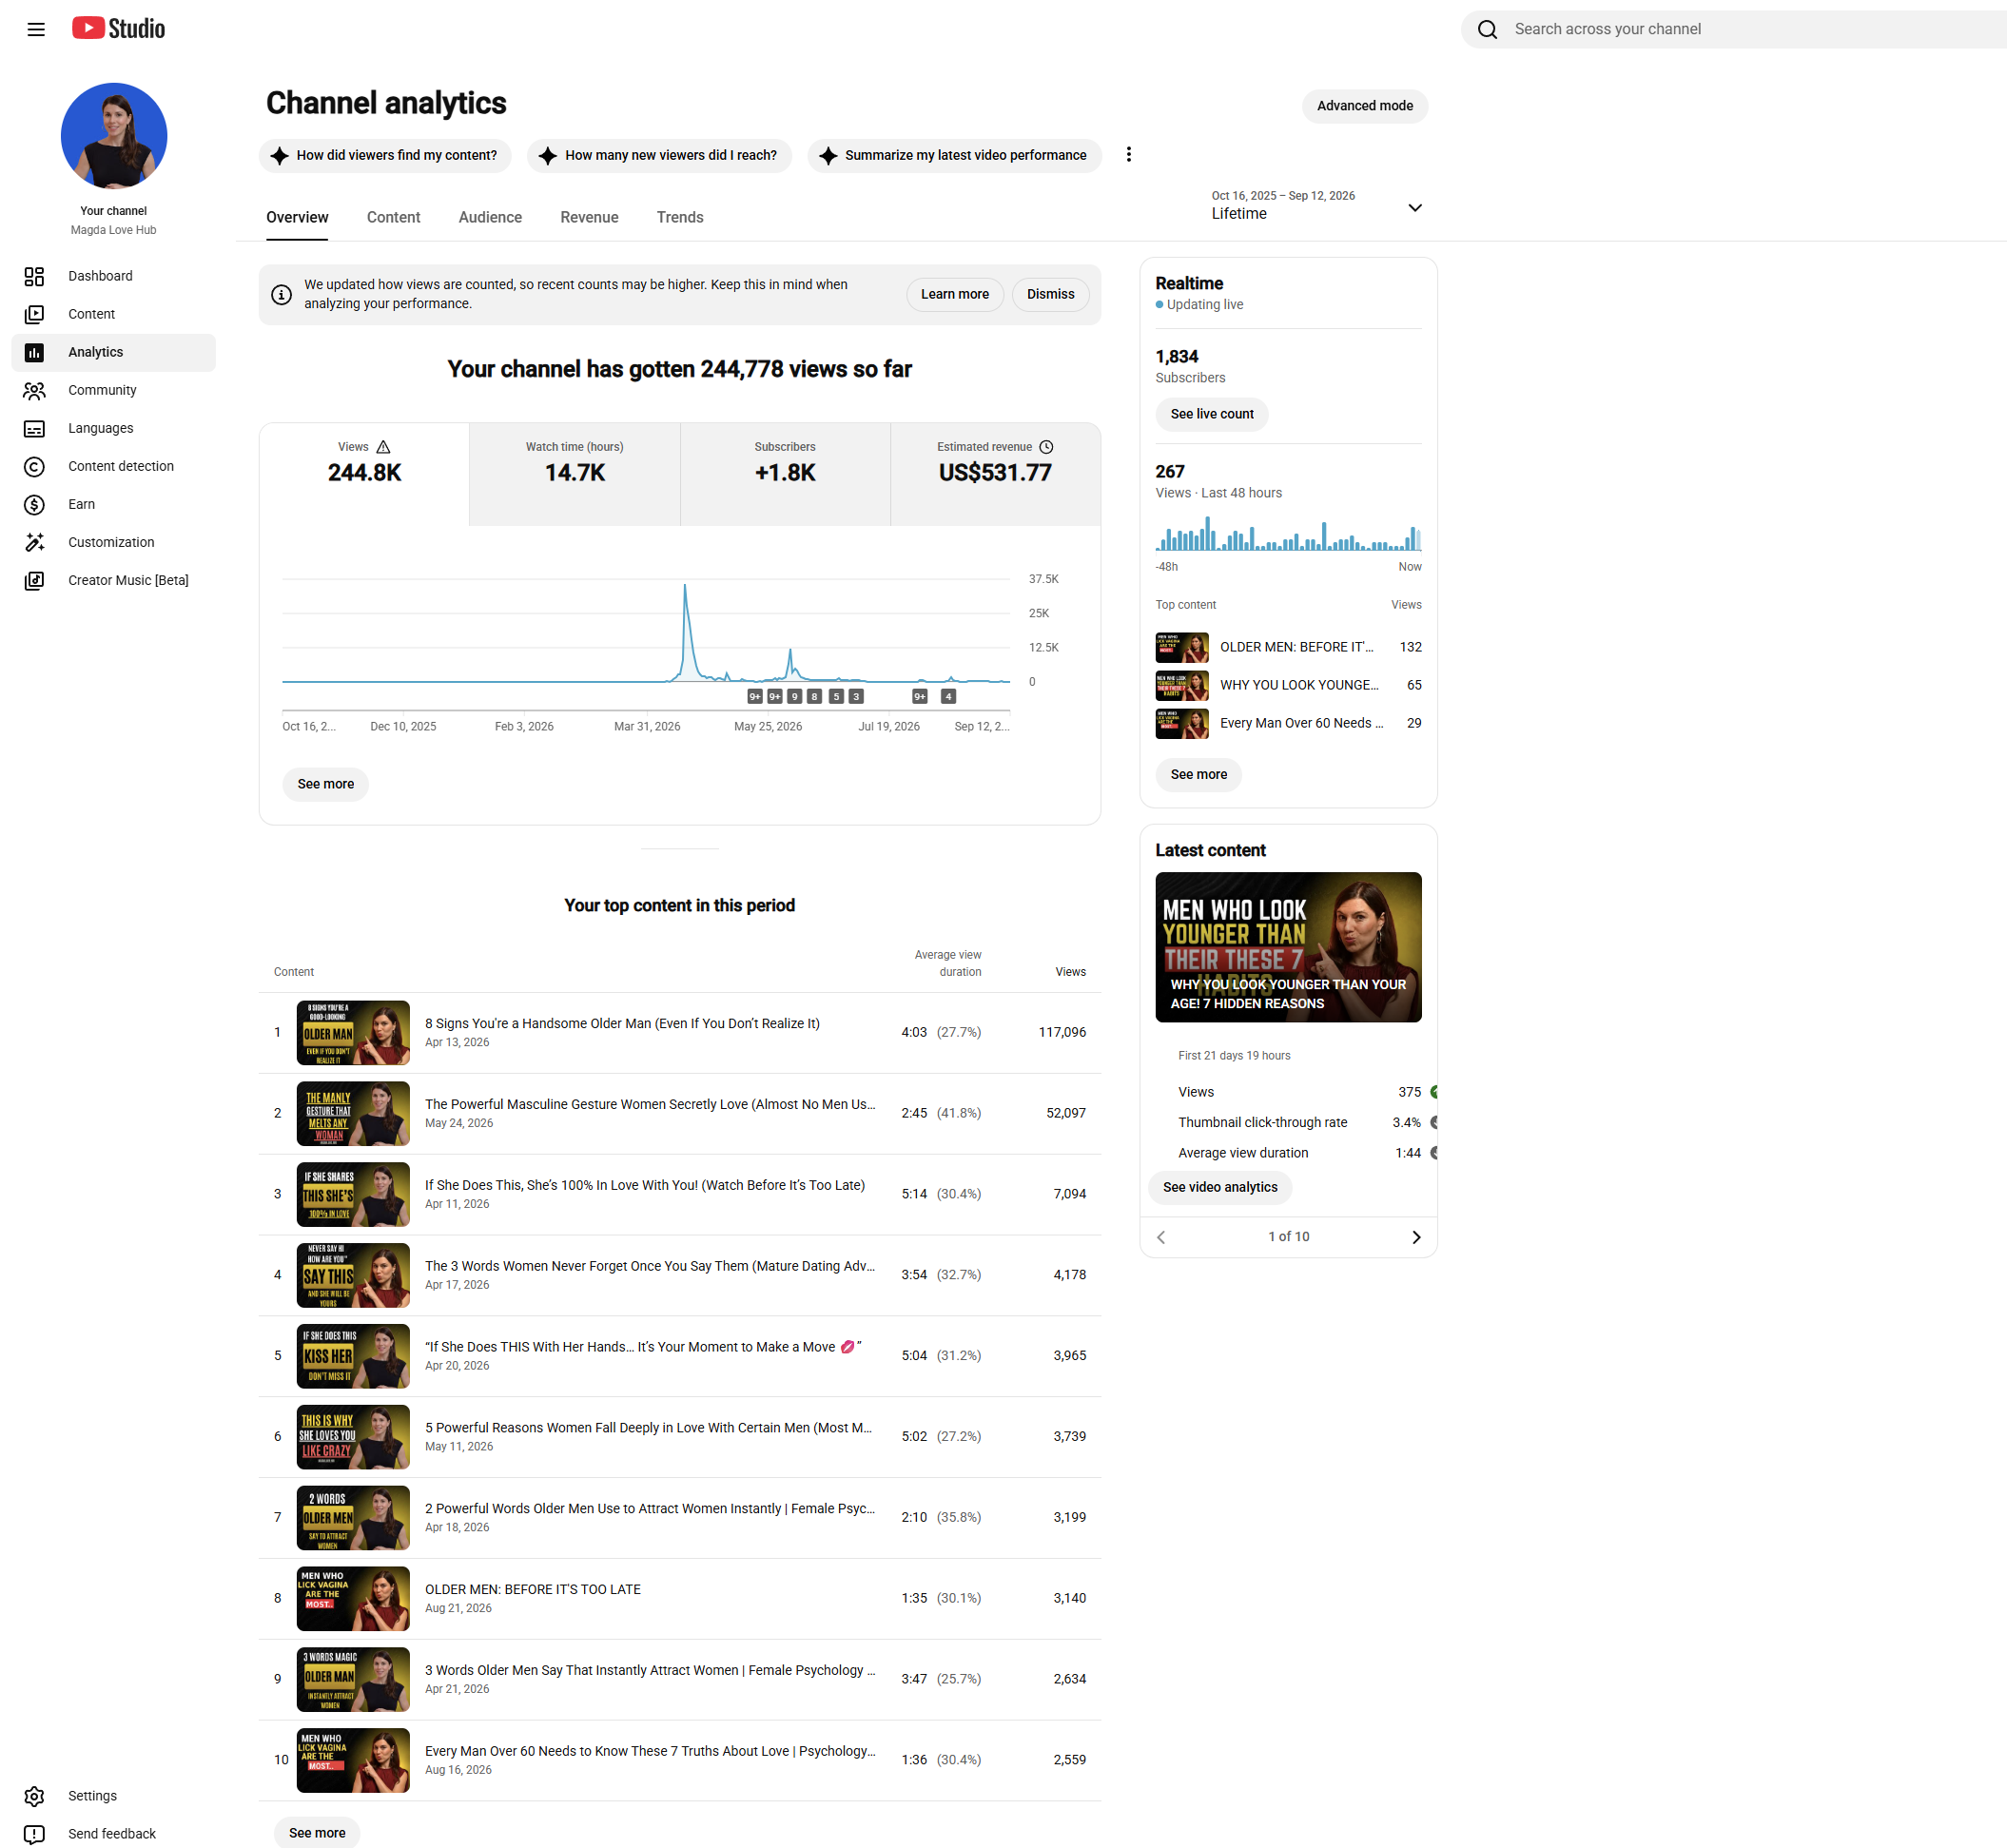
Task: Open the Earn section
Action: 113,504
